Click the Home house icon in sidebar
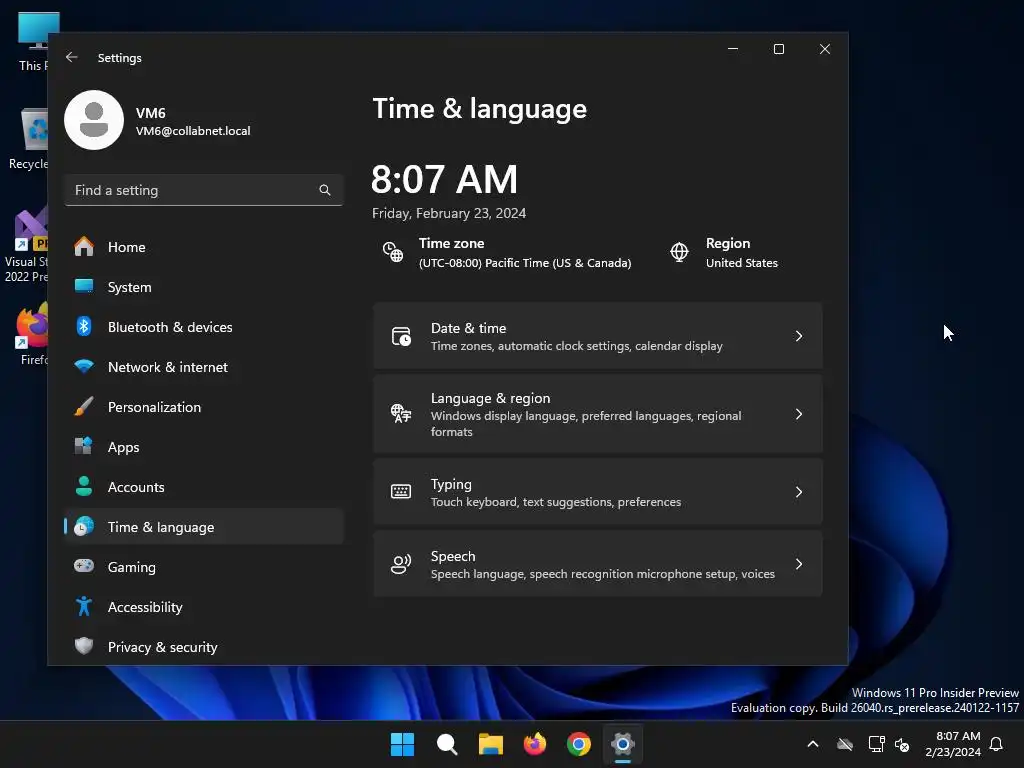The image size is (1024, 768). point(84,247)
